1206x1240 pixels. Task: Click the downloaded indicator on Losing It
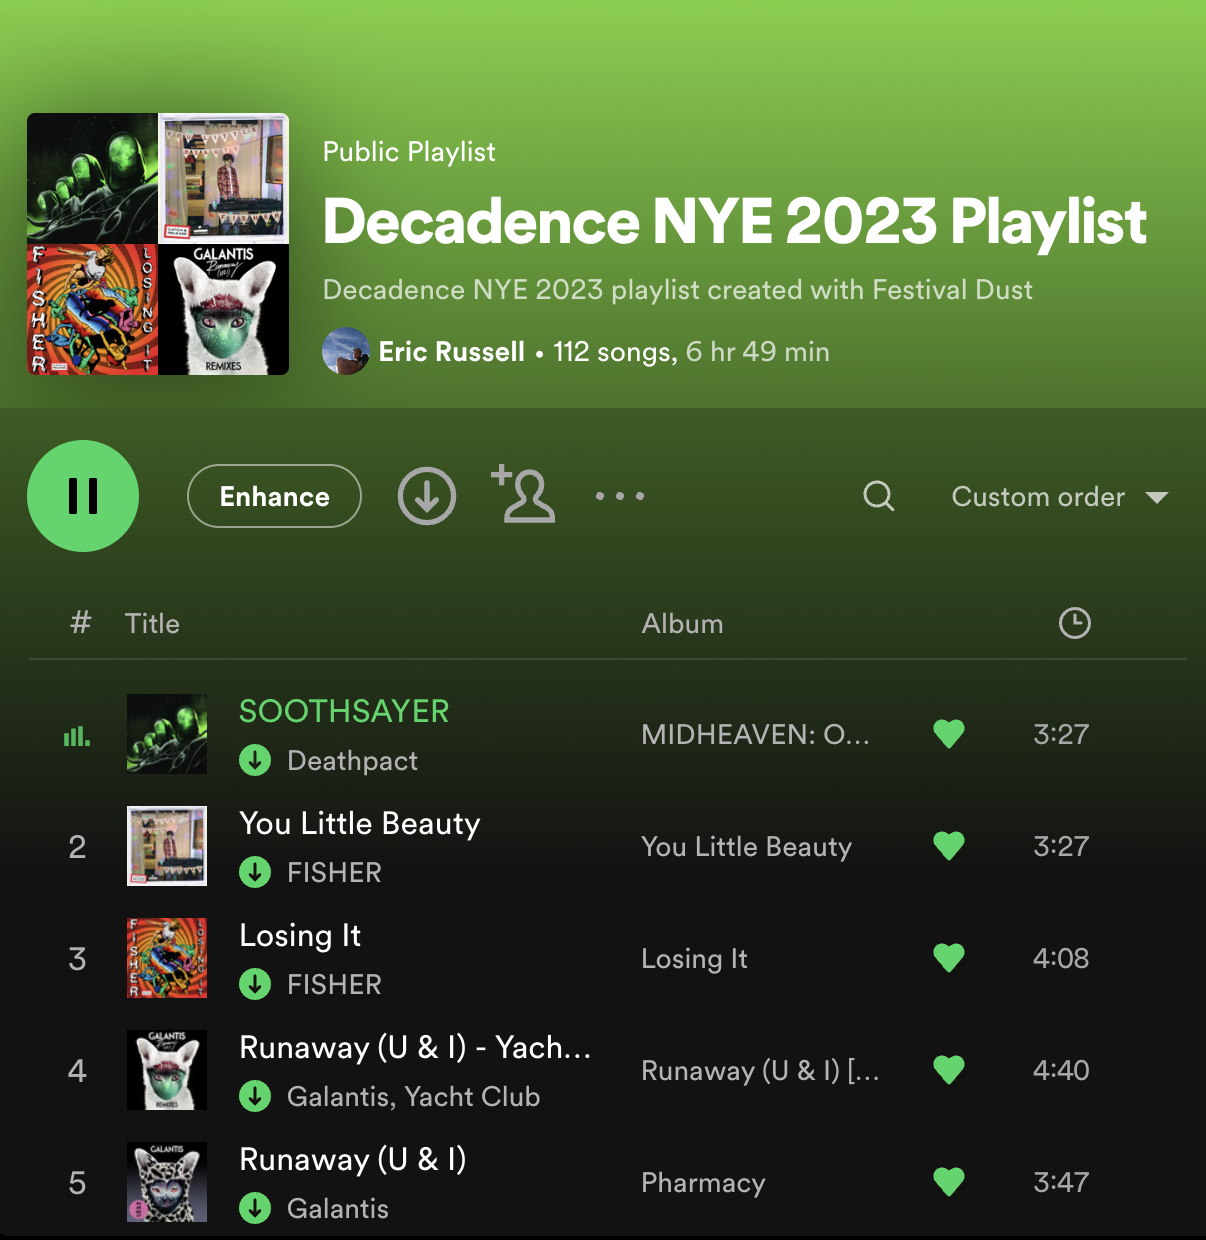(x=255, y=984)
